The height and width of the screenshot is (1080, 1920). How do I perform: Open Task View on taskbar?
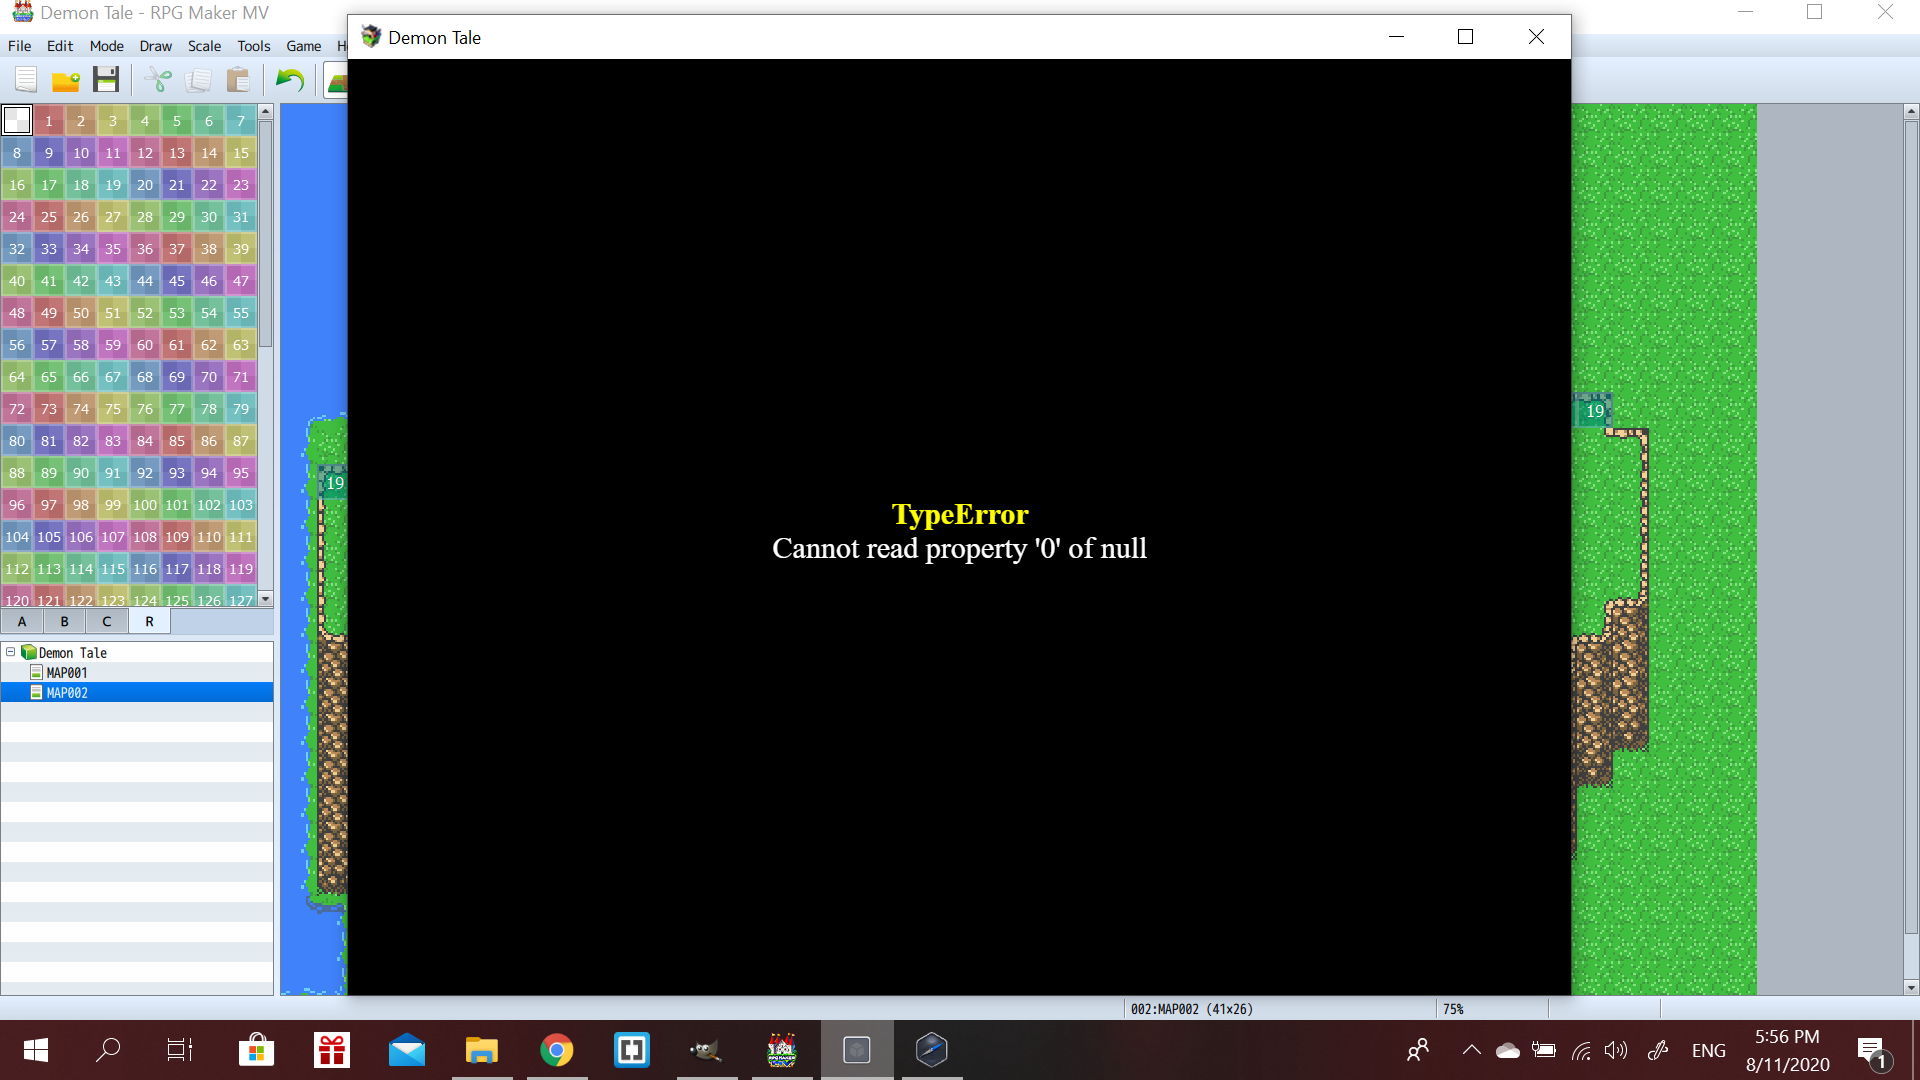click(180, 1050)
